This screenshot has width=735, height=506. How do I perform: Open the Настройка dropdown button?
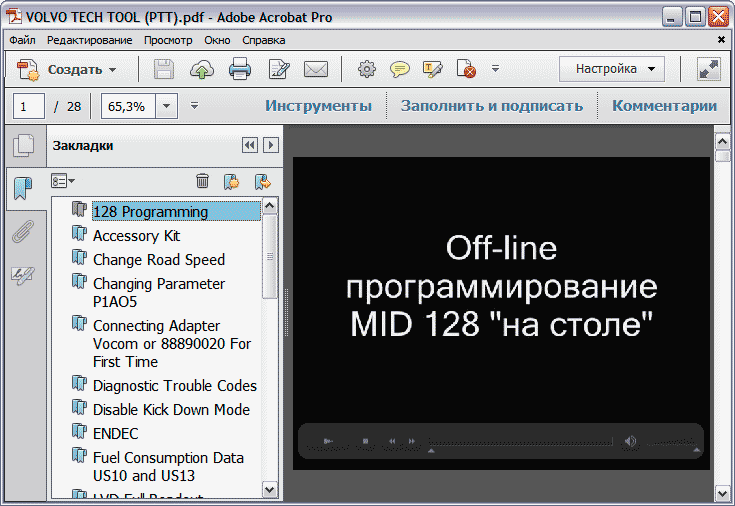point(612,69)
